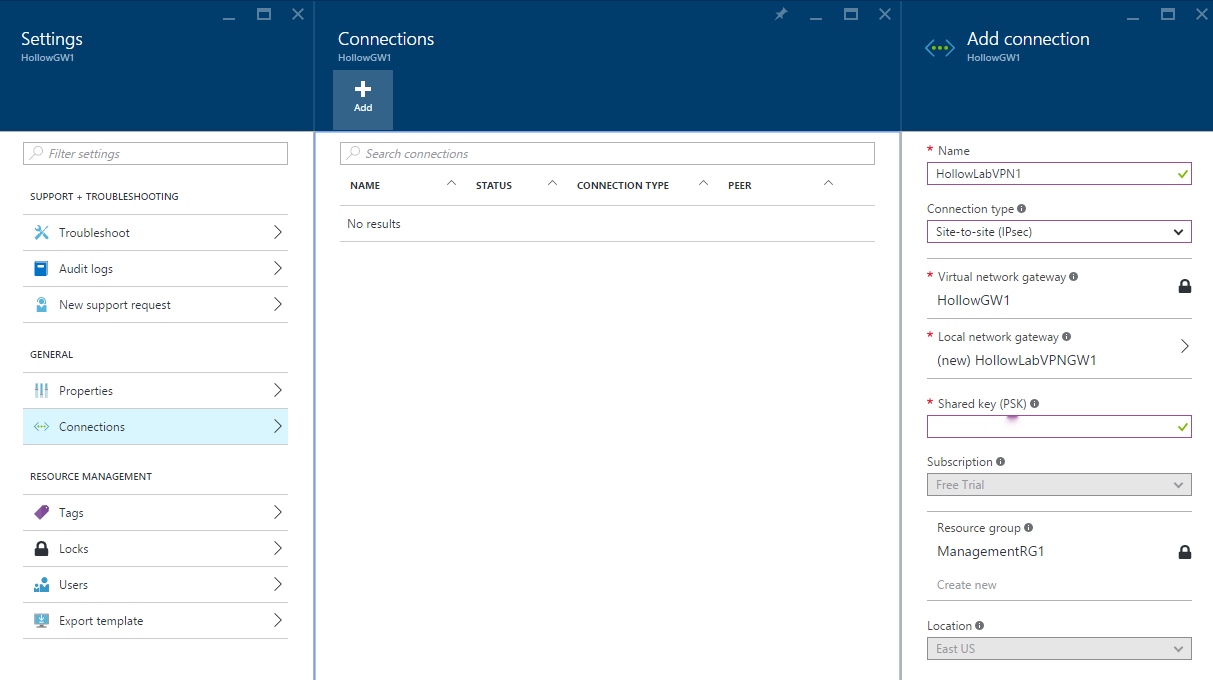
Task: Open New support request item
Action: (155, 304)
